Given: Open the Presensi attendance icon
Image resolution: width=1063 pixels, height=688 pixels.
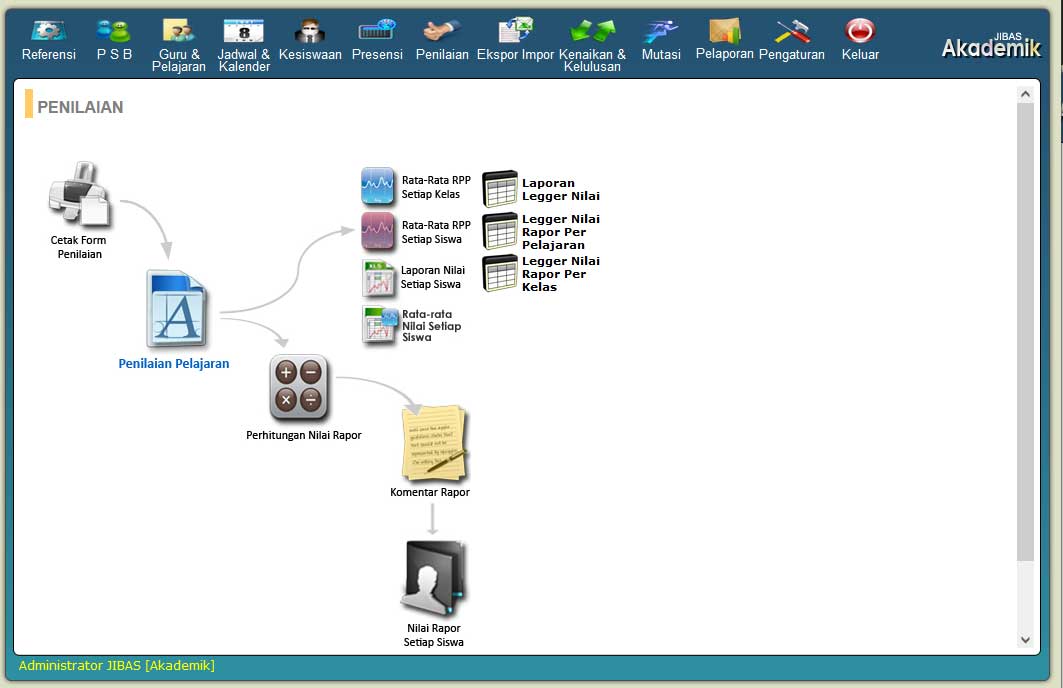Looking at the screenshot, I should tap(377, 31).
